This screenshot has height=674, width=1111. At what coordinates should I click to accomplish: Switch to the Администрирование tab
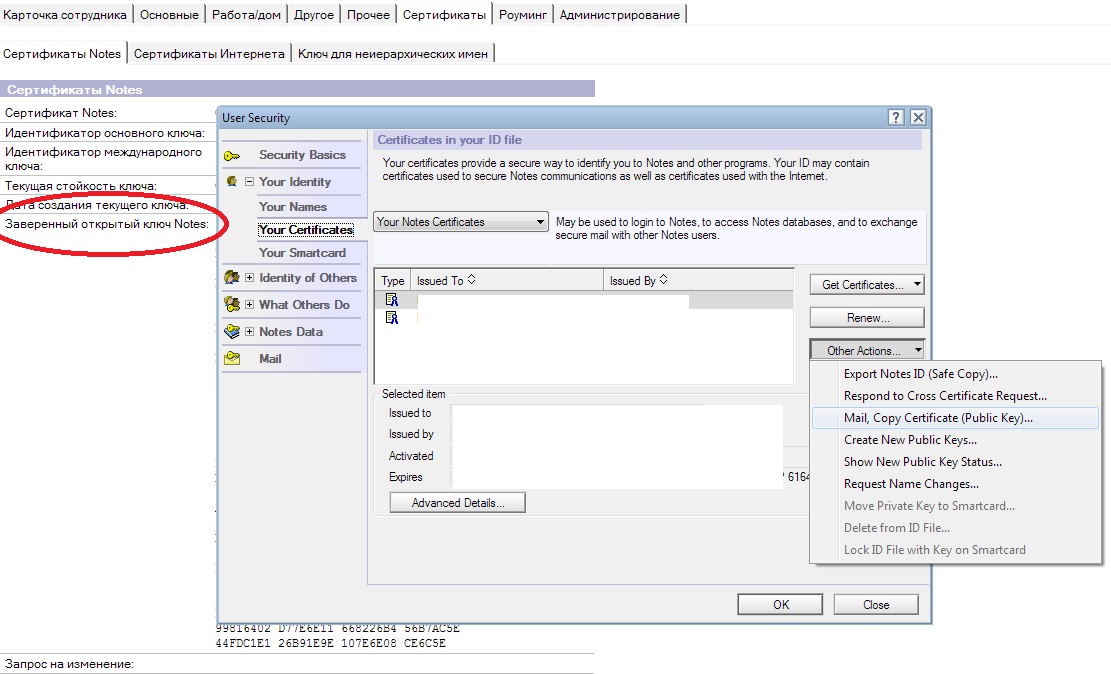(x=619, y=14)
